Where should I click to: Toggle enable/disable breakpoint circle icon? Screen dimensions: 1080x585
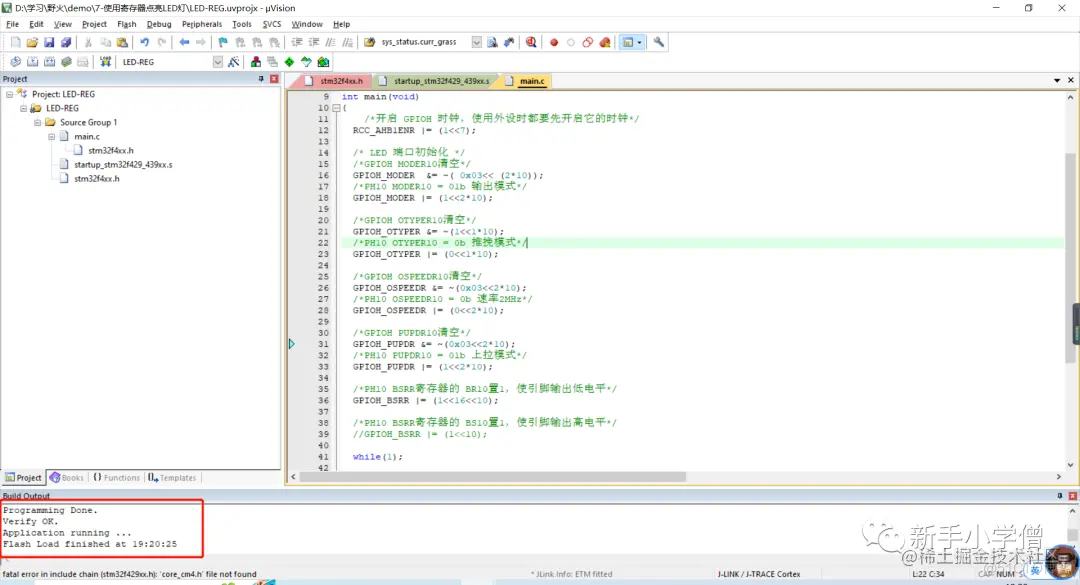point(571,42)
